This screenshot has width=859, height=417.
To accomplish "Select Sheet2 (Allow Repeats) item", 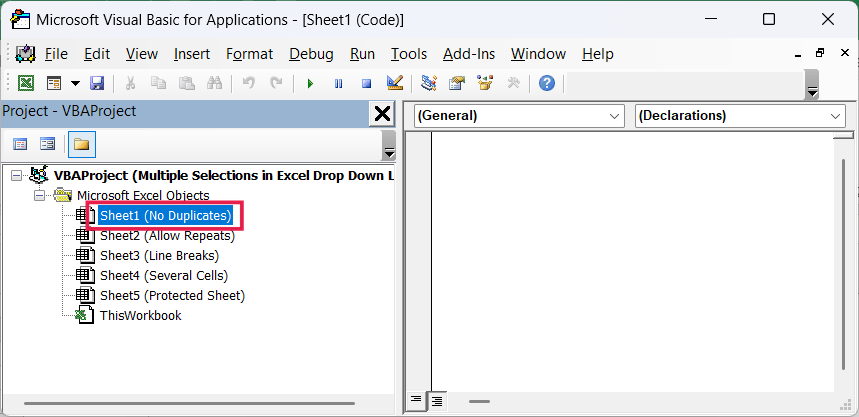I will 167,236.
